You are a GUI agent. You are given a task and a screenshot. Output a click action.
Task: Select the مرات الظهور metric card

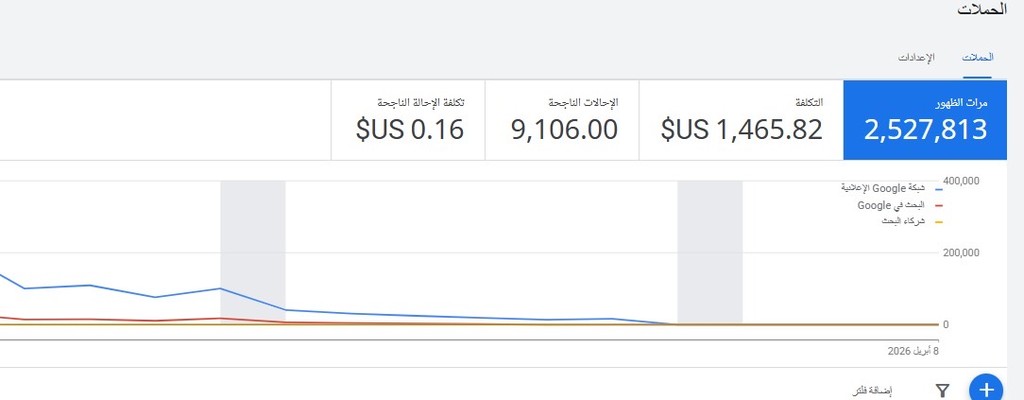(925, 120)
